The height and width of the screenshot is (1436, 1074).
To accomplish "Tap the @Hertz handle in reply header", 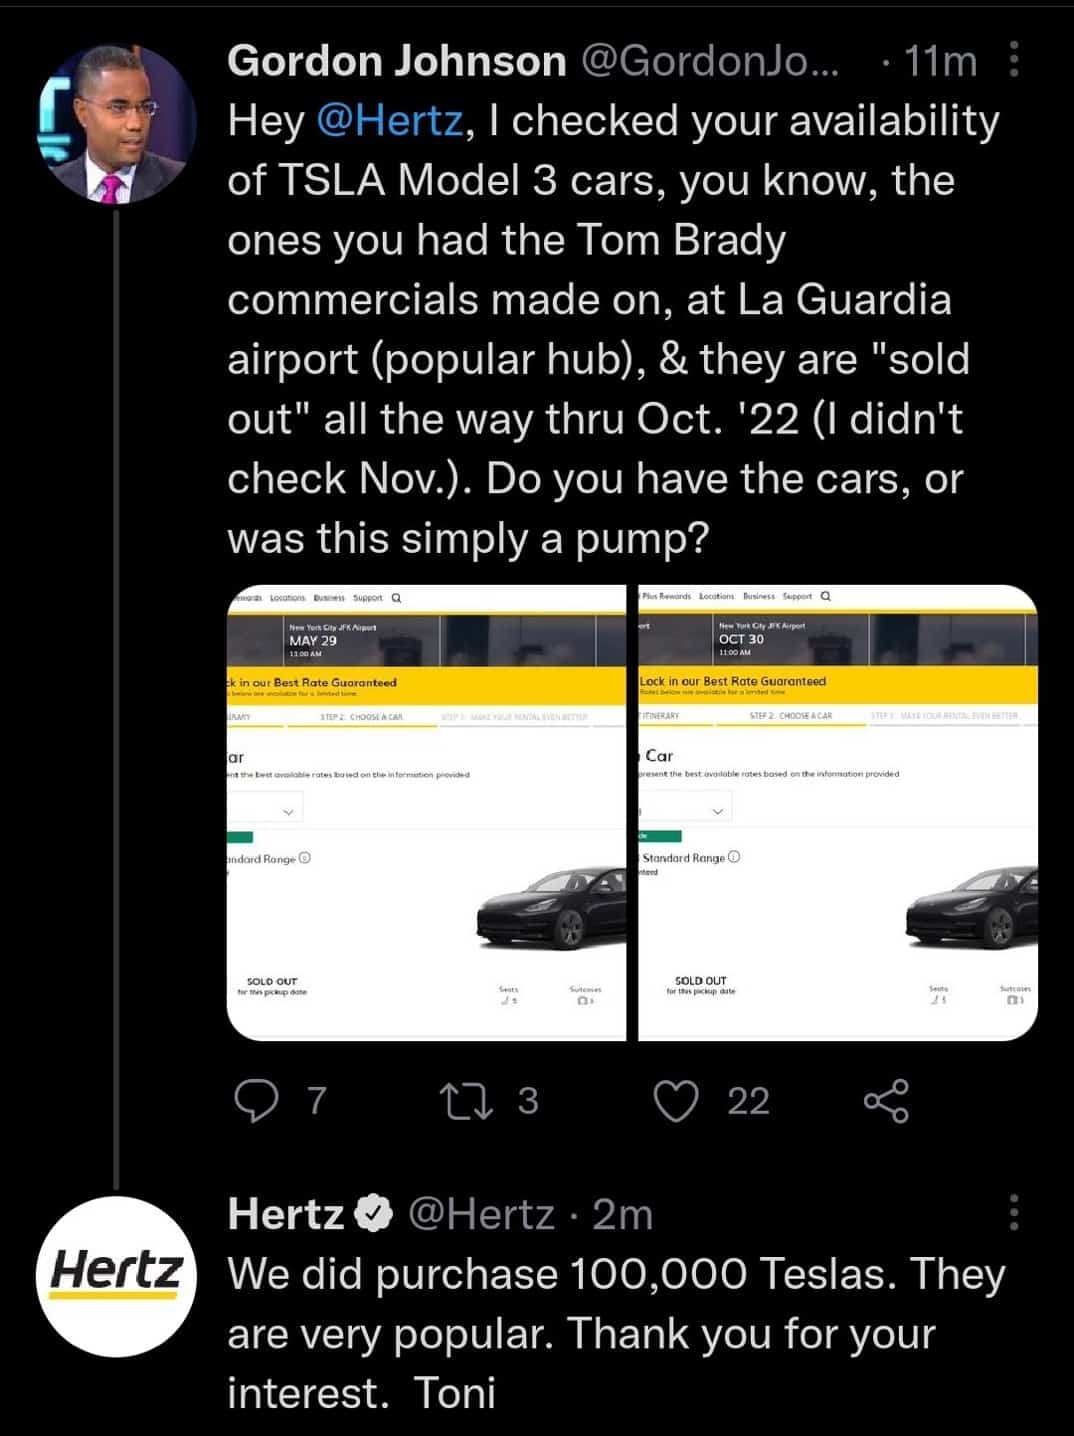I will coord(481,1214).
